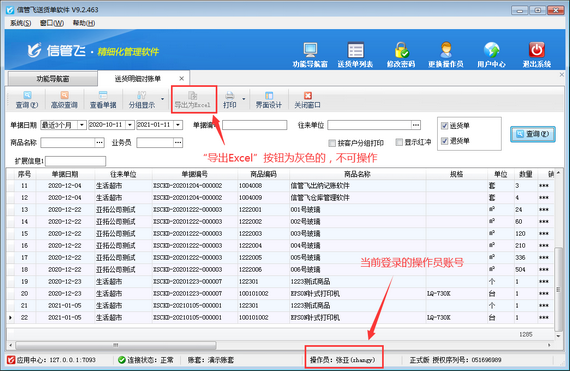Expand the 最近3个月 date range dropdown
The width and height of the screenshot is (570, 371).
(82, 125)
